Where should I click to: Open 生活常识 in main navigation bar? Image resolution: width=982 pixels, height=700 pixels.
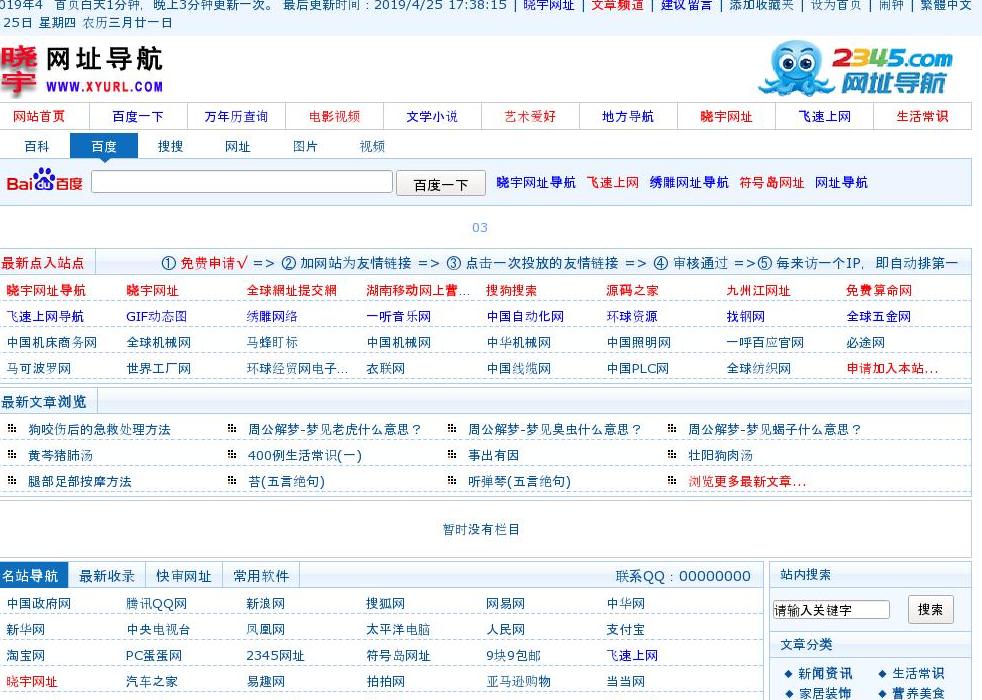click(922, 116)
